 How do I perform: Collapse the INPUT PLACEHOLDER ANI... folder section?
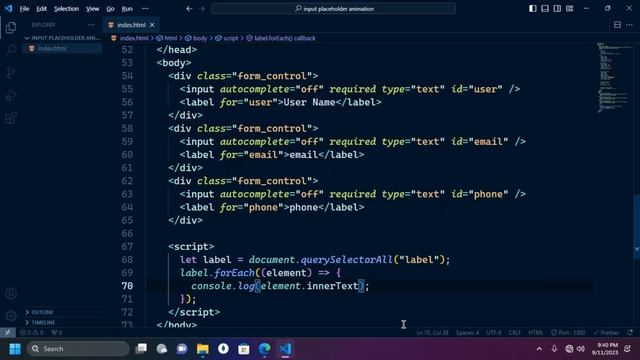(62, 38)
